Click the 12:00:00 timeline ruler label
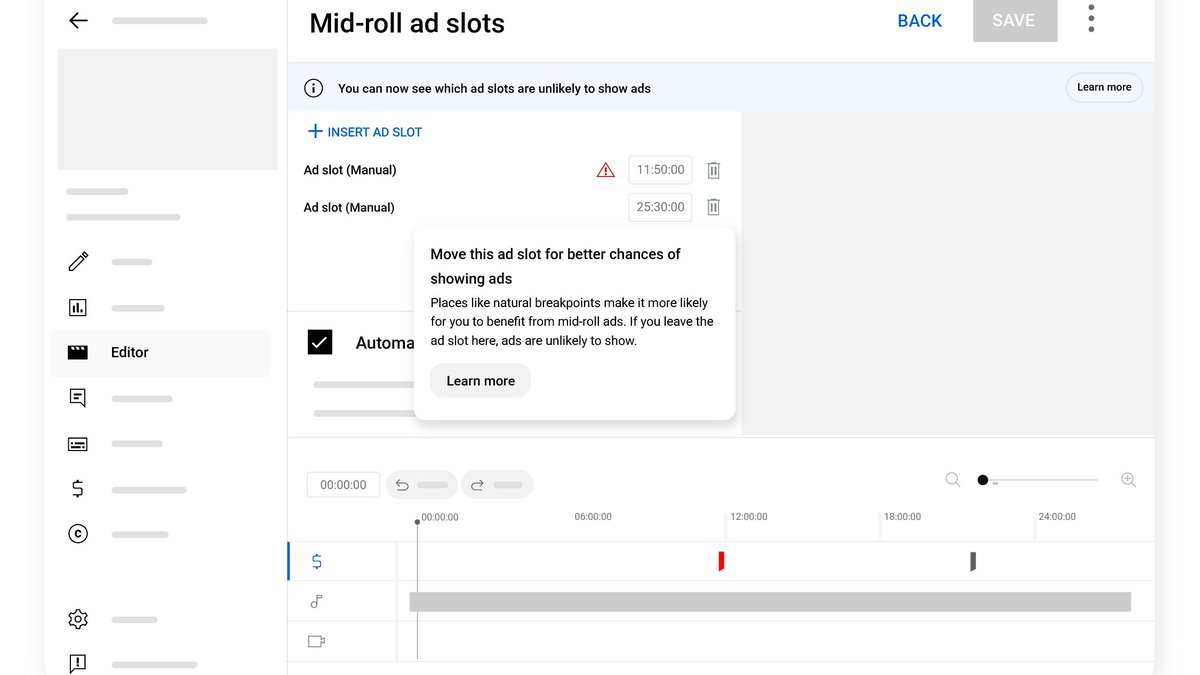 coord(749,517)
